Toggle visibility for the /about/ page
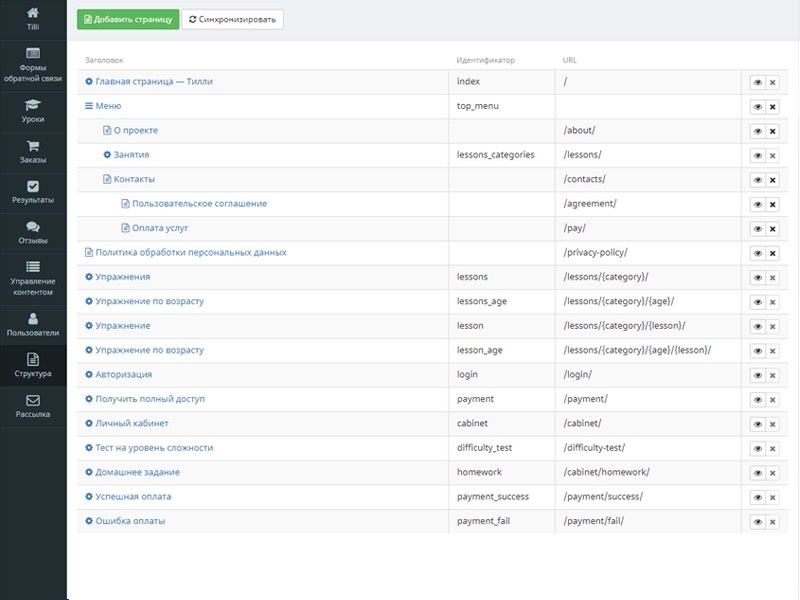The width and height of the screenshot is (800, 600). point(757,131)
